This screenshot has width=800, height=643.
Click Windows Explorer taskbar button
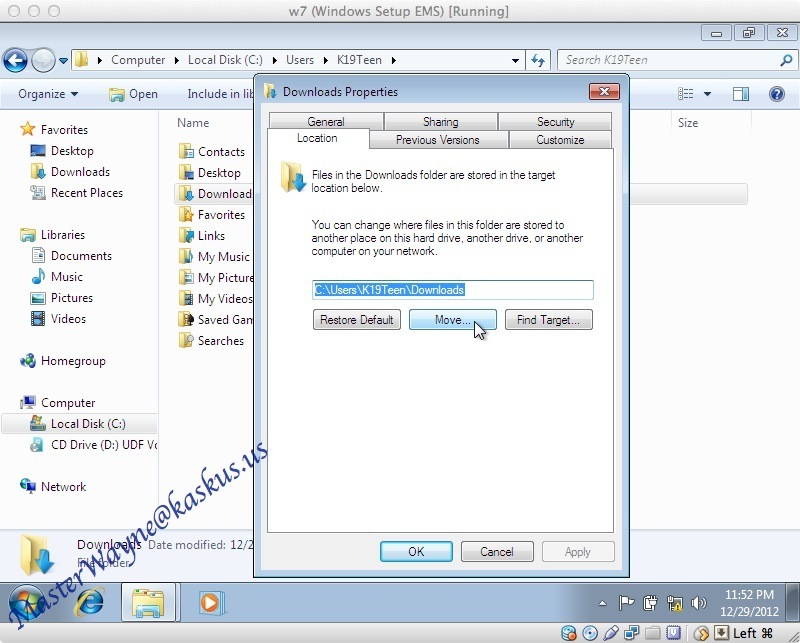(x=148, y=603)
